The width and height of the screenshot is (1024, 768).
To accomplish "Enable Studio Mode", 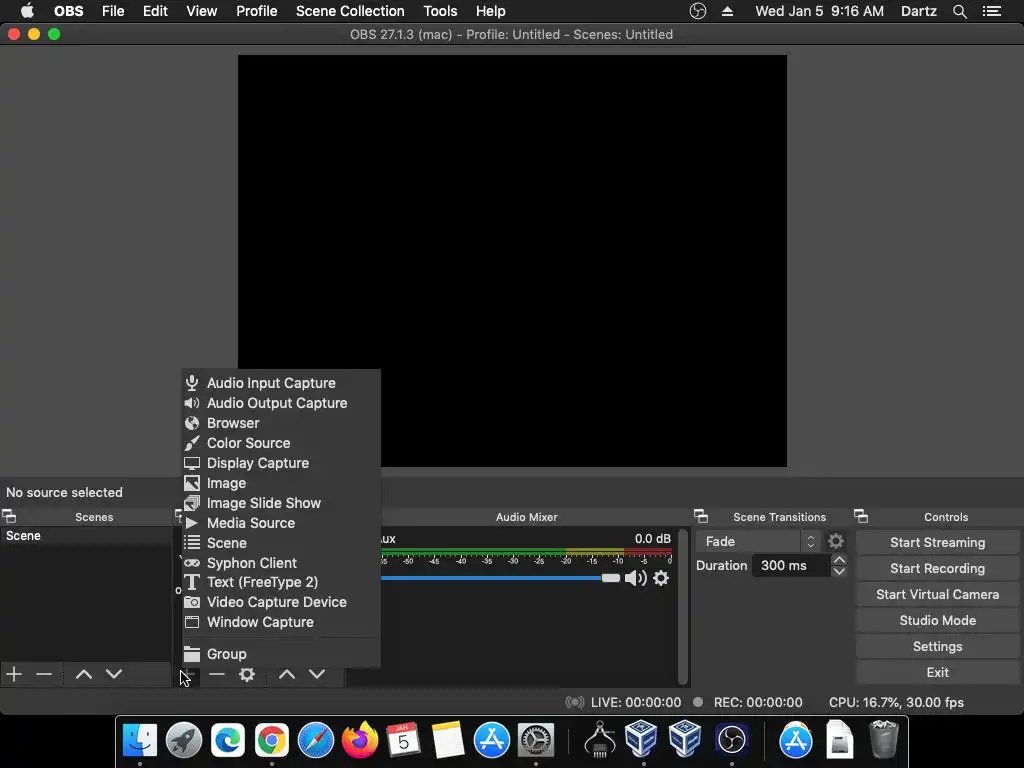I will pyautogui.click(x=937, y=620).
